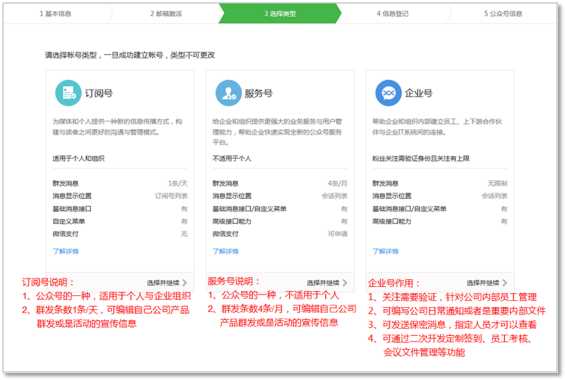The height and width of the screenshot is (380, 565).
Task: Click the 订阅号 card title
Action: pos(98,93)
